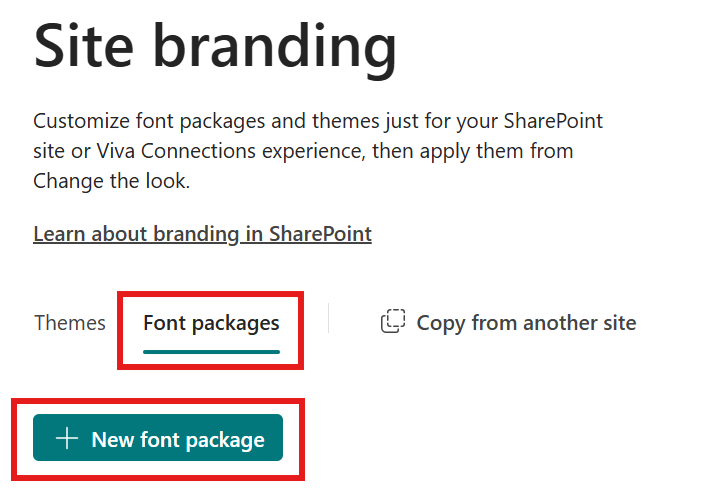Click the vertical divider beside Font packages

tap(328, 318)
